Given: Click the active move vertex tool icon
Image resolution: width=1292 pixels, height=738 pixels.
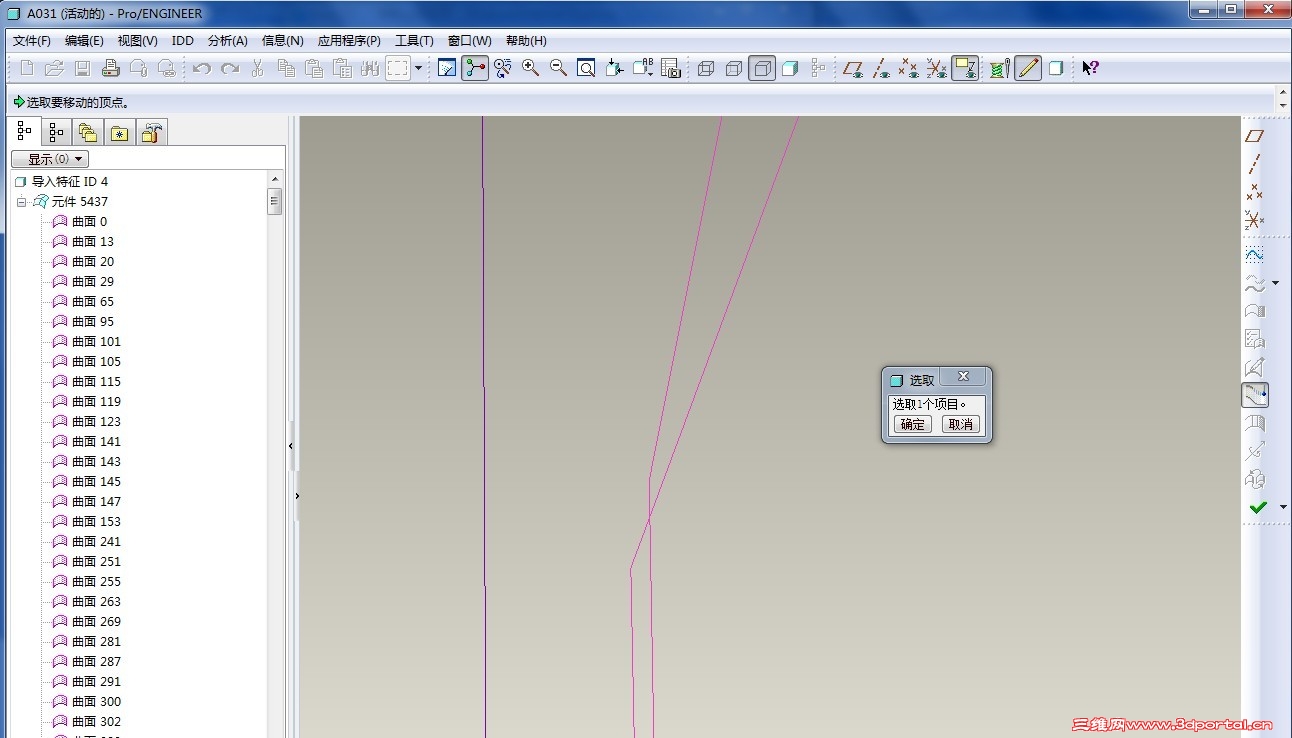Looking at the screenshot, I should tap(1255, 395).
